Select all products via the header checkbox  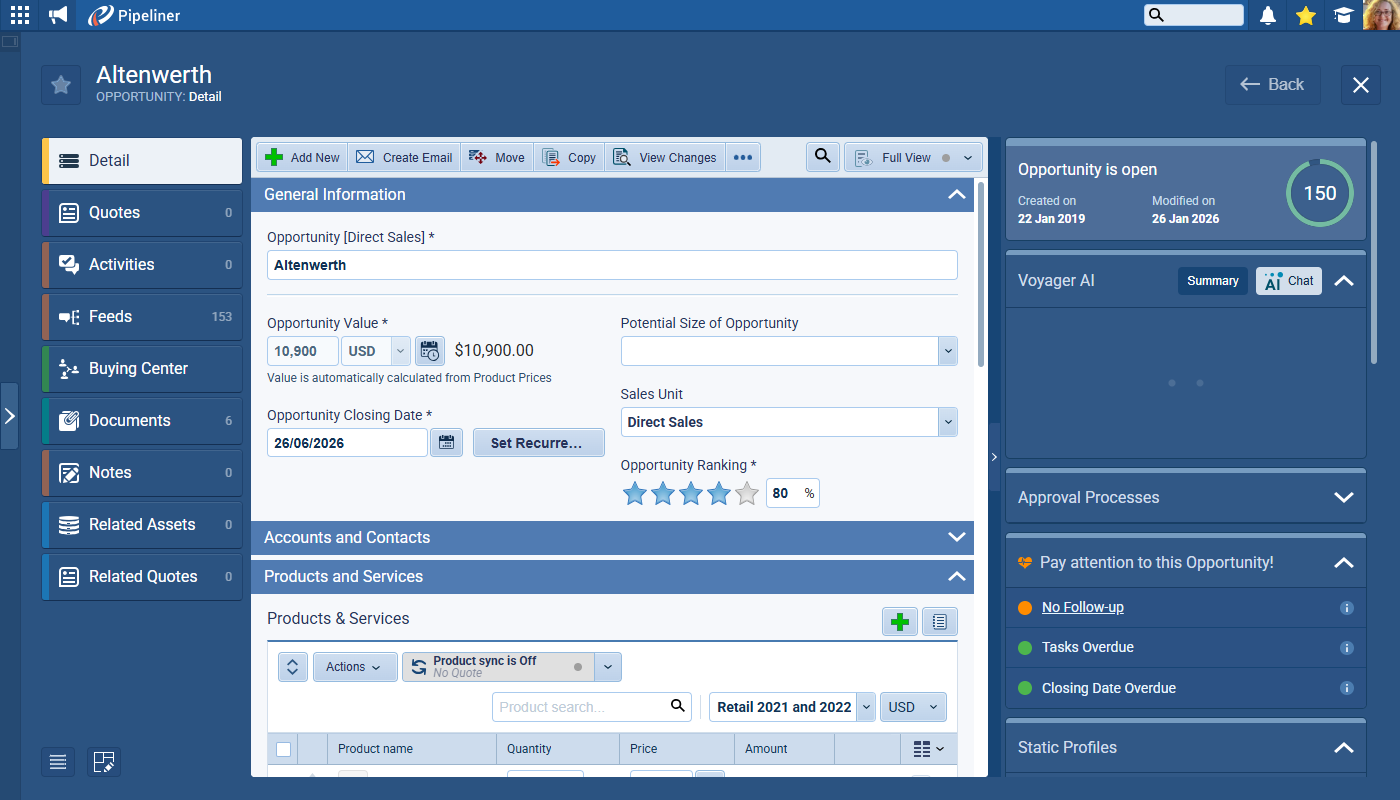[283, 748]
